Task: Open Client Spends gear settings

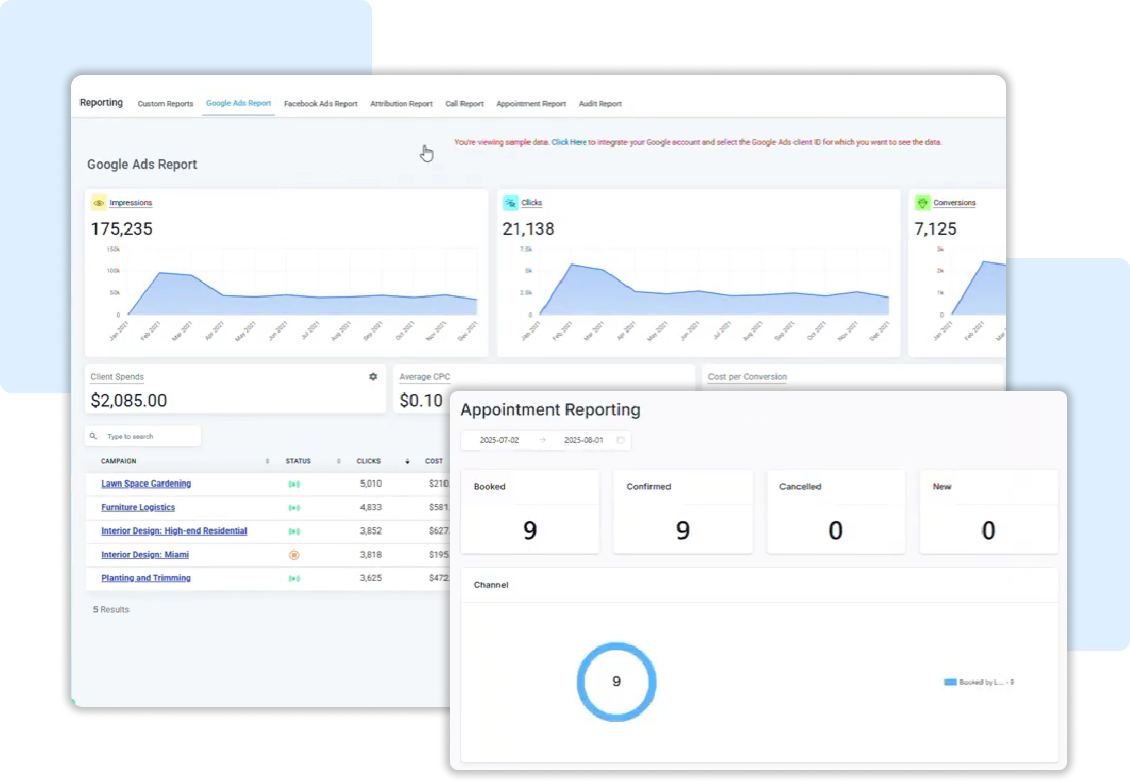Action: pyautogui.click(x=373, y=377)
